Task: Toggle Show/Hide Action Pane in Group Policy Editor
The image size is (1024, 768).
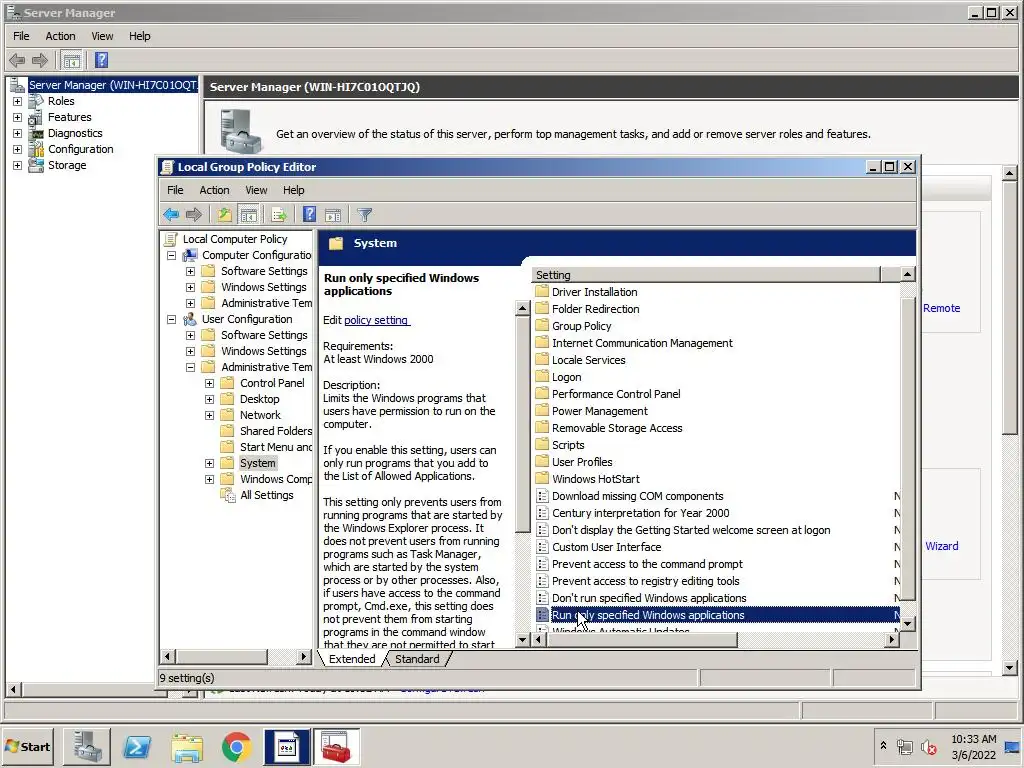Action: pos(333,214)
